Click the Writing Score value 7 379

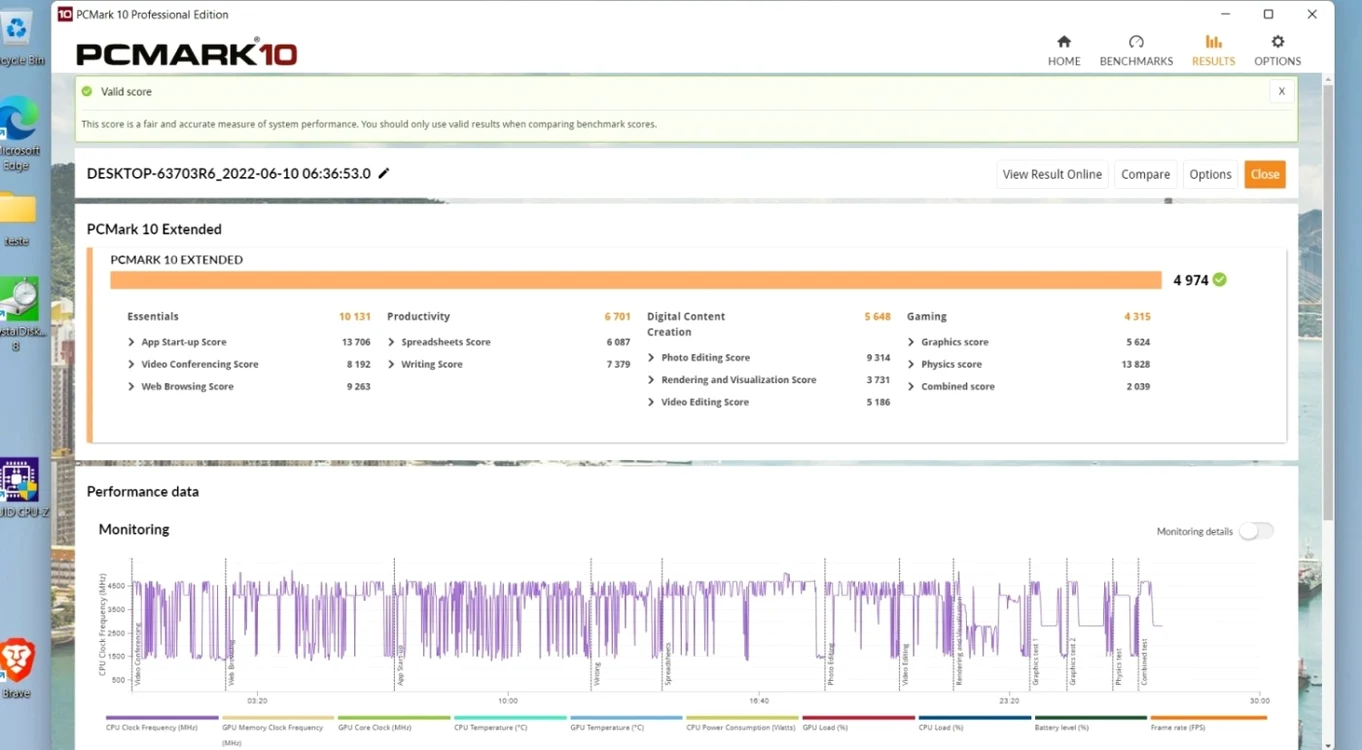point(618,364)
